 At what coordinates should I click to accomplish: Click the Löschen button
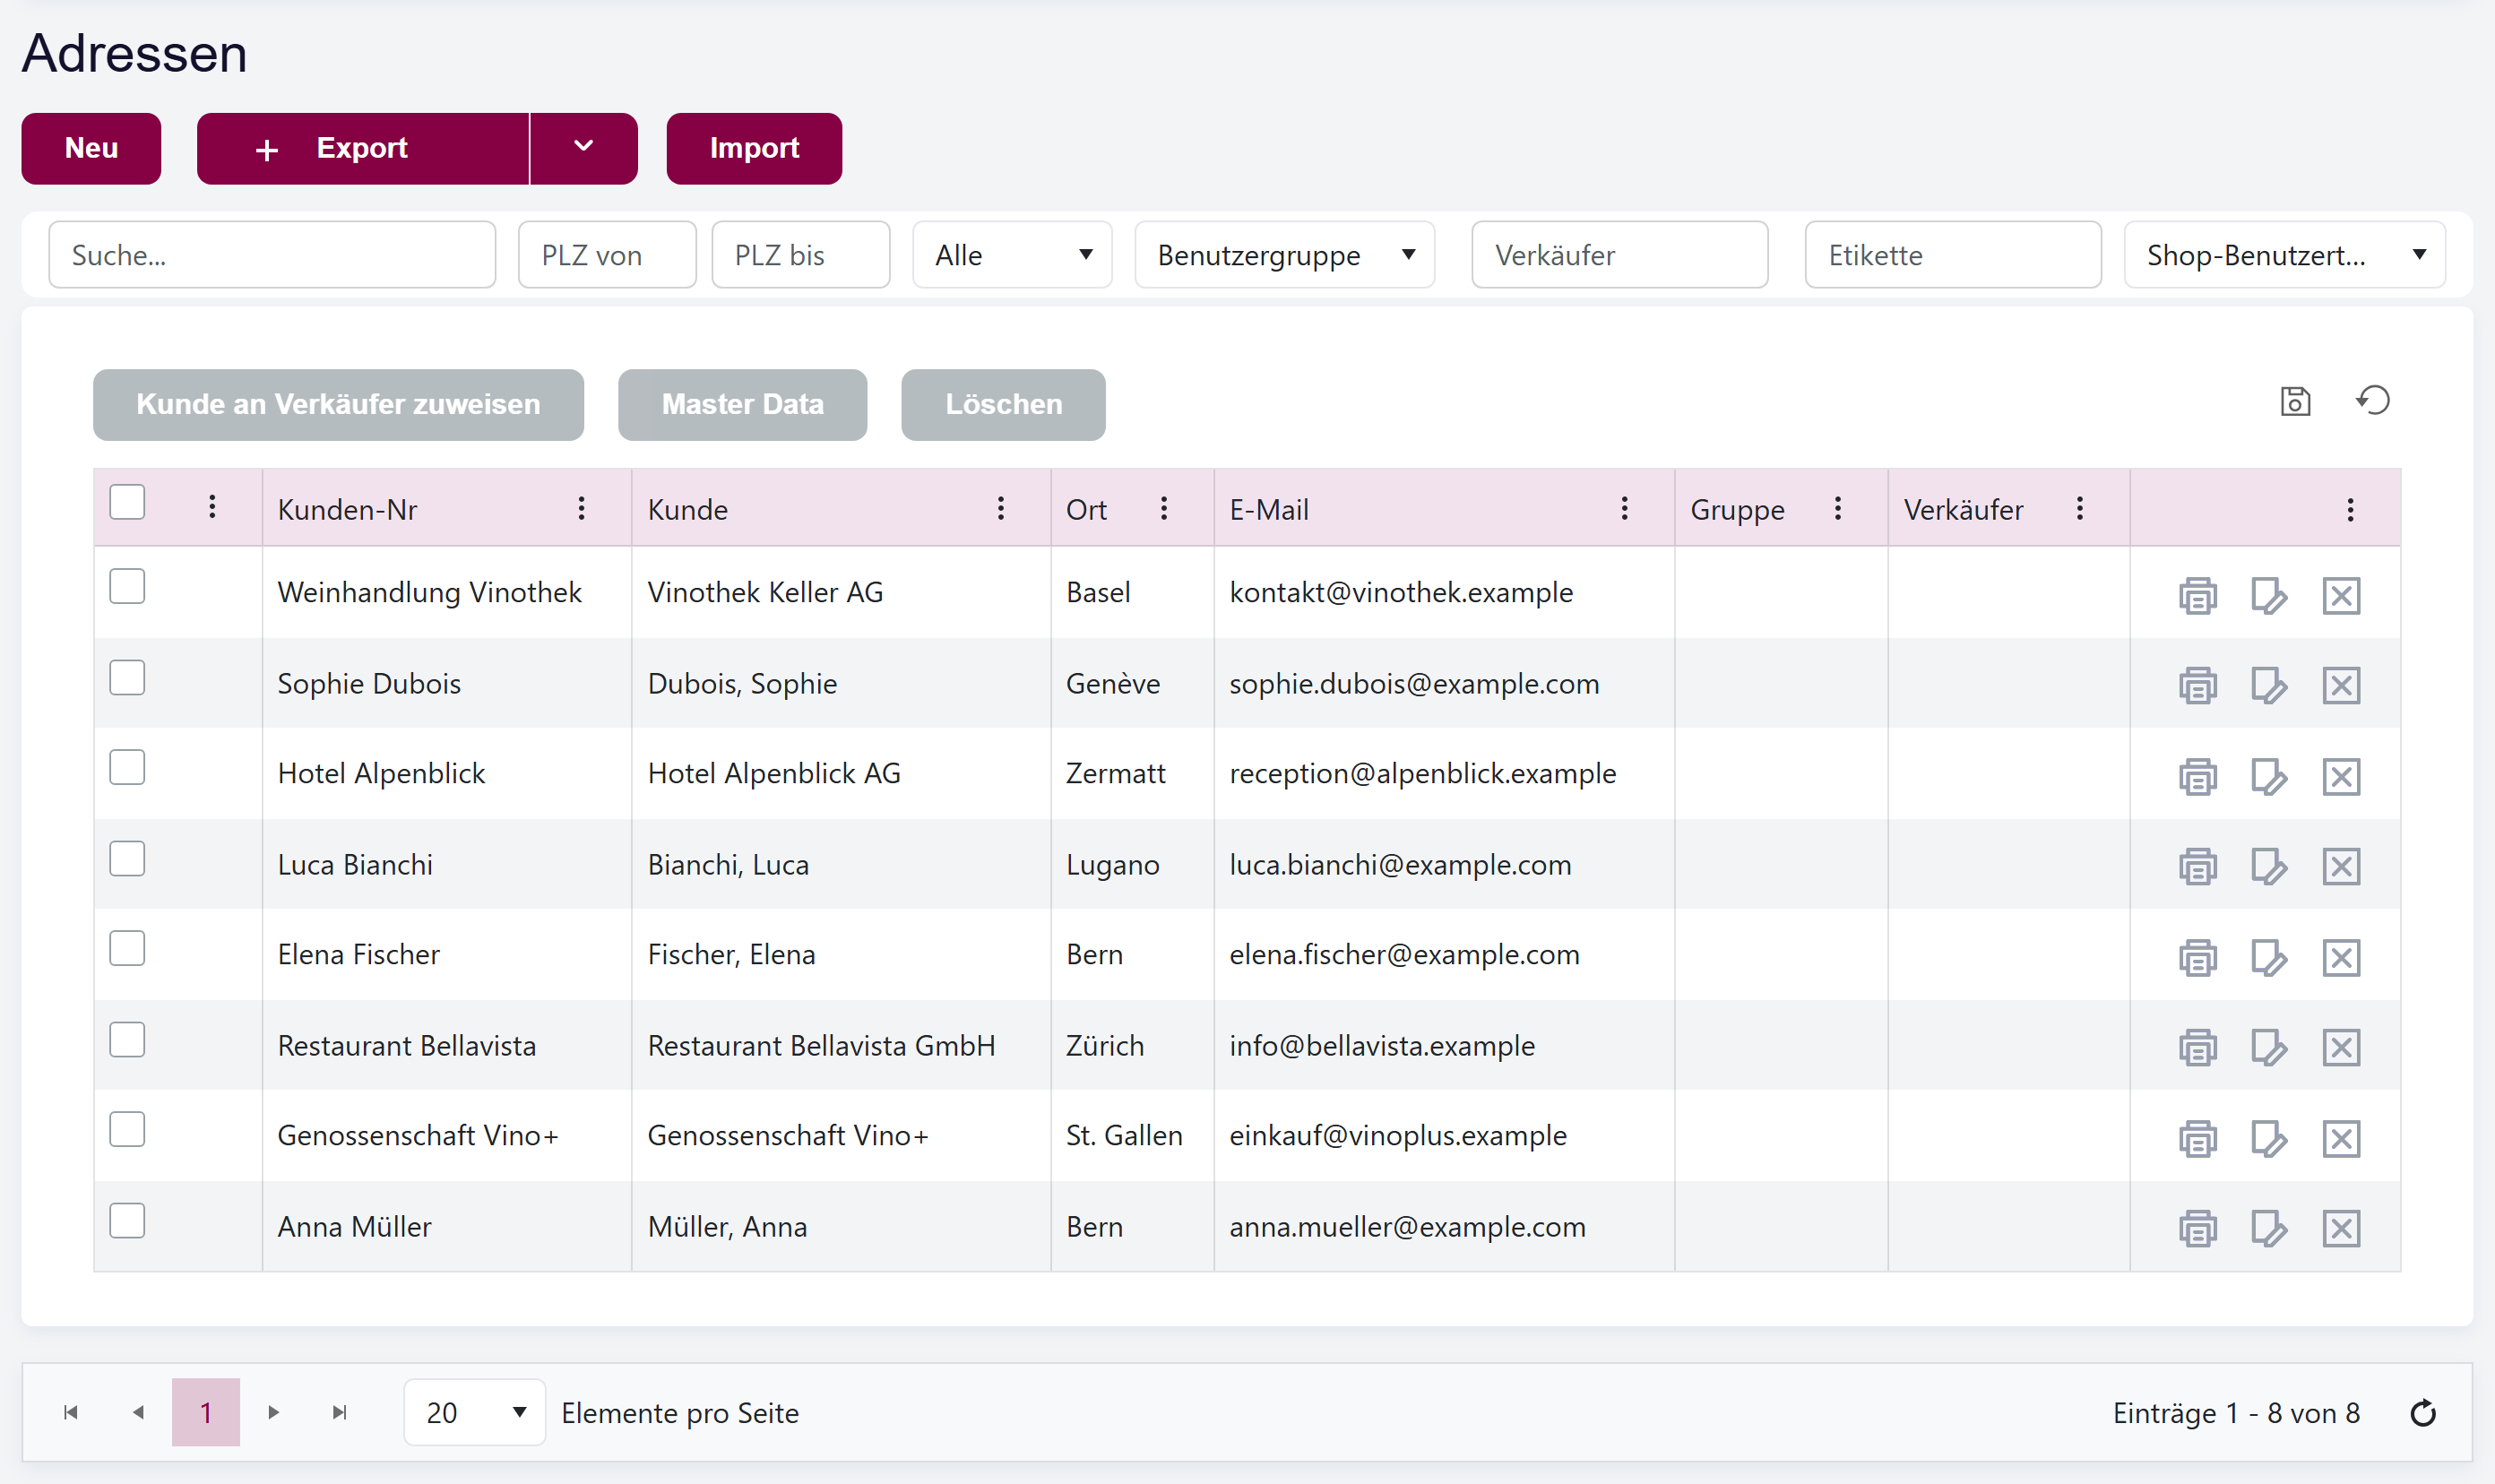point(1003,404)
